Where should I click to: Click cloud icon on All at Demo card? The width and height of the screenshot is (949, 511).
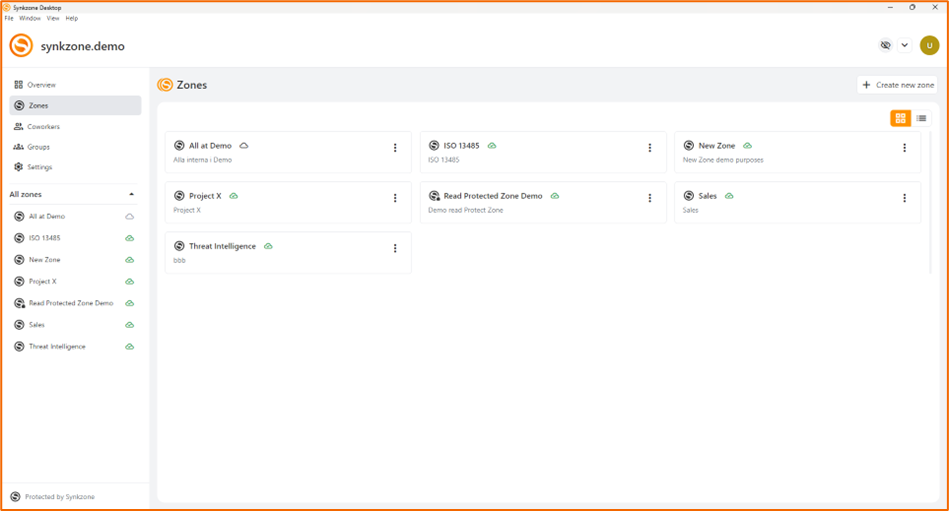244,146
